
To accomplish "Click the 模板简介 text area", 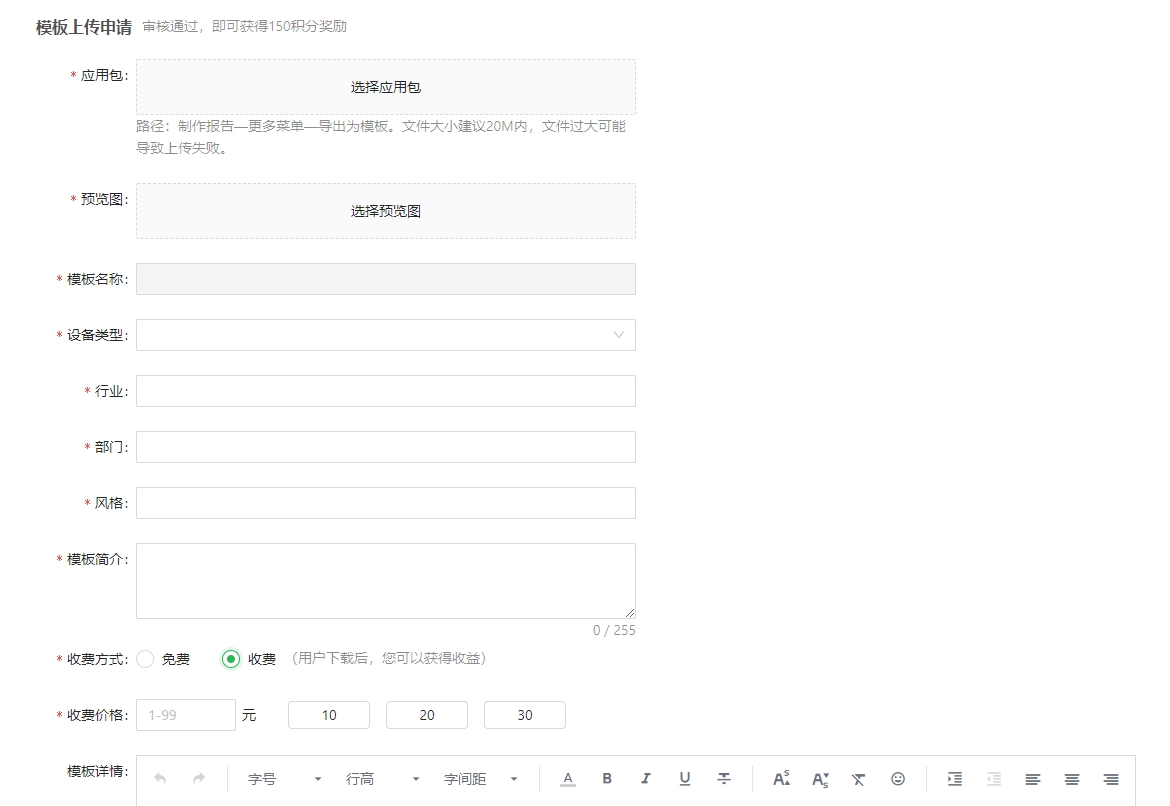I will coord(385,581).
